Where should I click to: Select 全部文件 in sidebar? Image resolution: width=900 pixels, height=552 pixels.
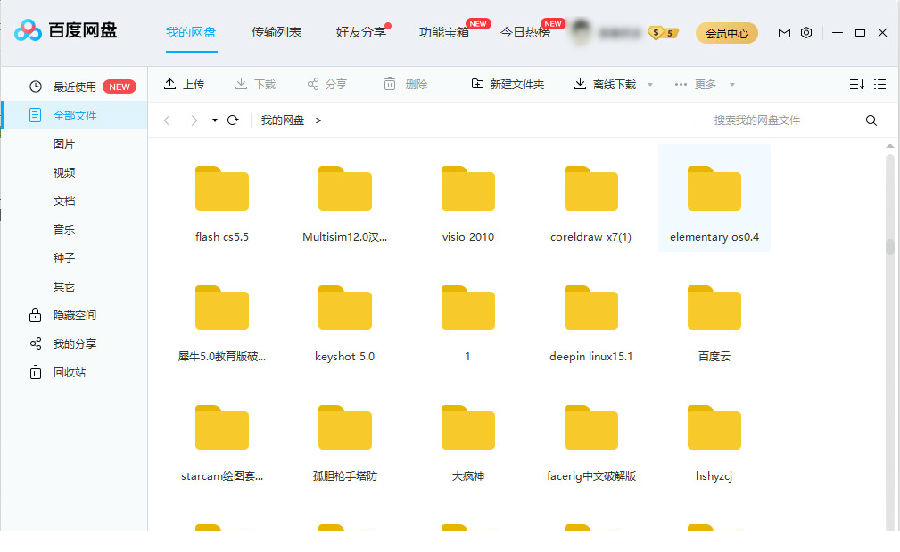coord(74,115)
